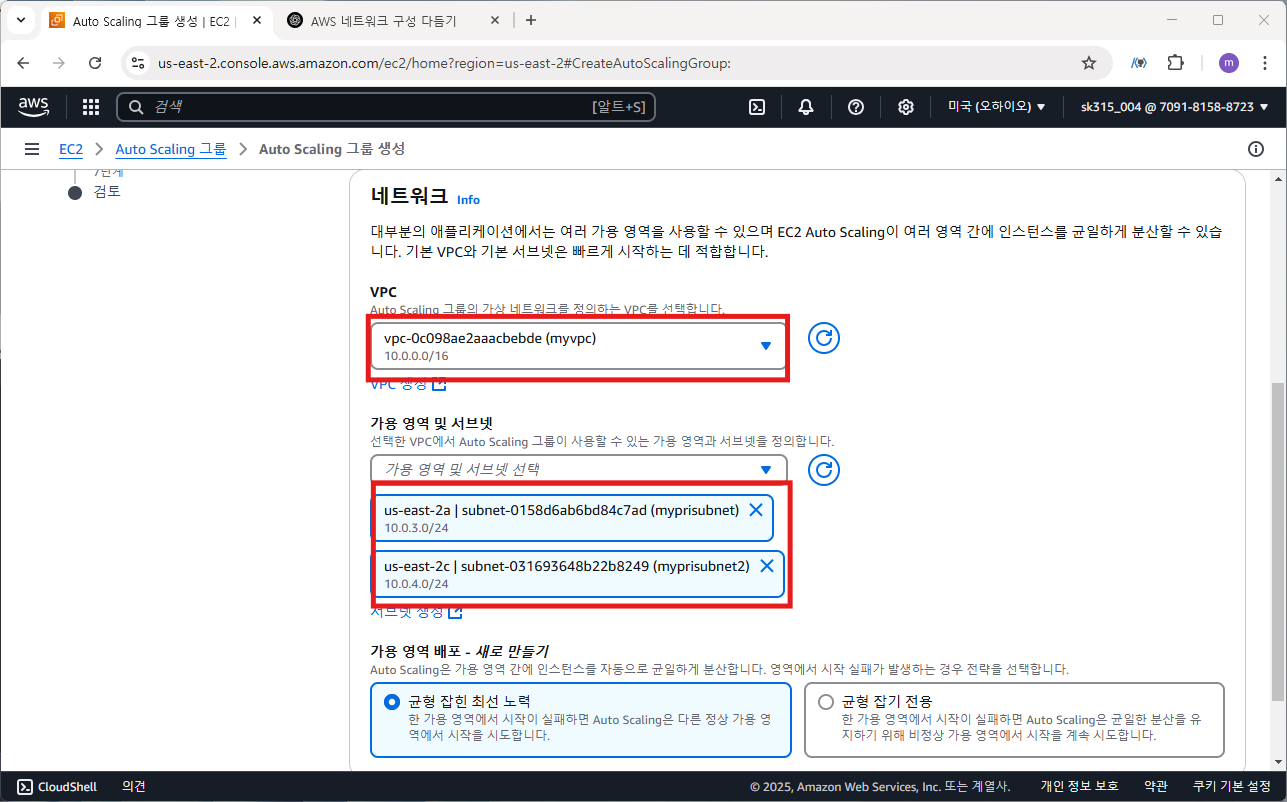
Task: Click the us-east-2a myprisubnet subnet entry
Action: pos(574,518)
